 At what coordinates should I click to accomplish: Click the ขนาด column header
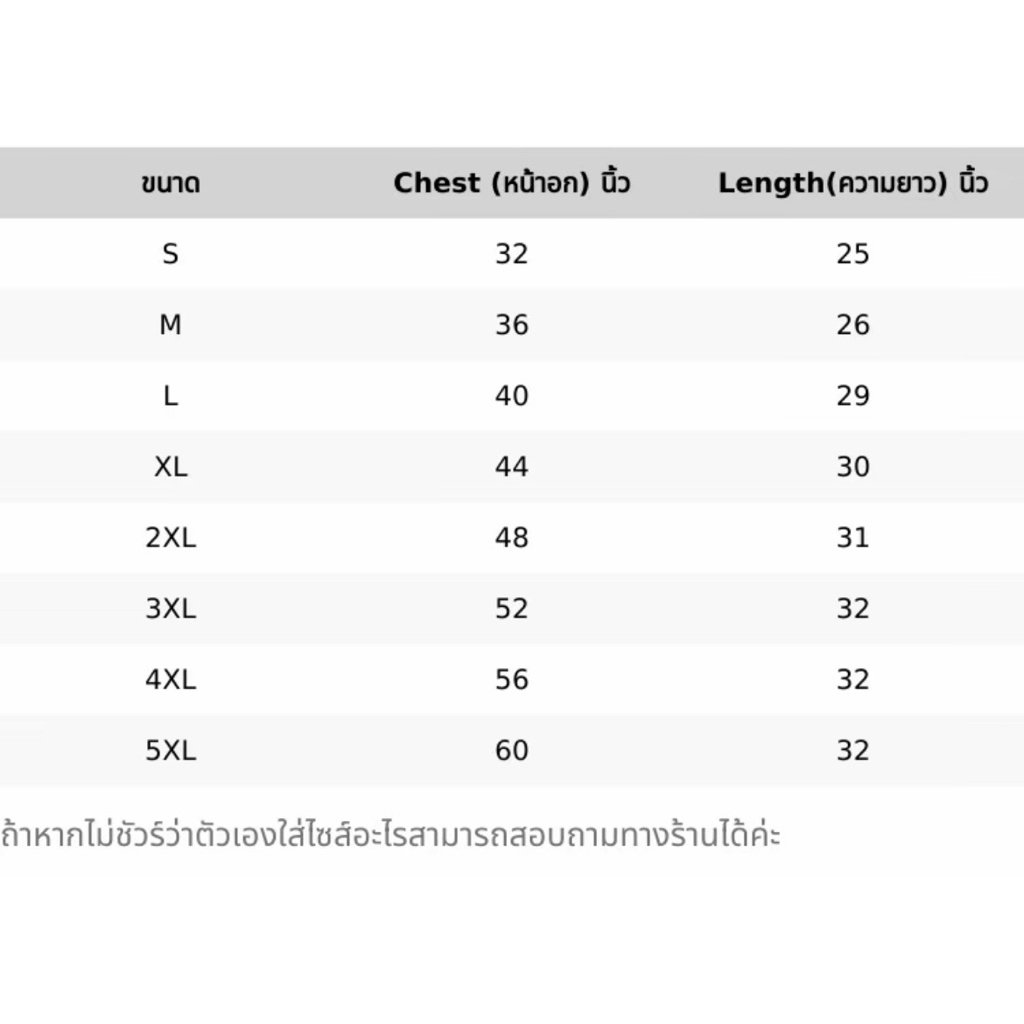point(170,183)
